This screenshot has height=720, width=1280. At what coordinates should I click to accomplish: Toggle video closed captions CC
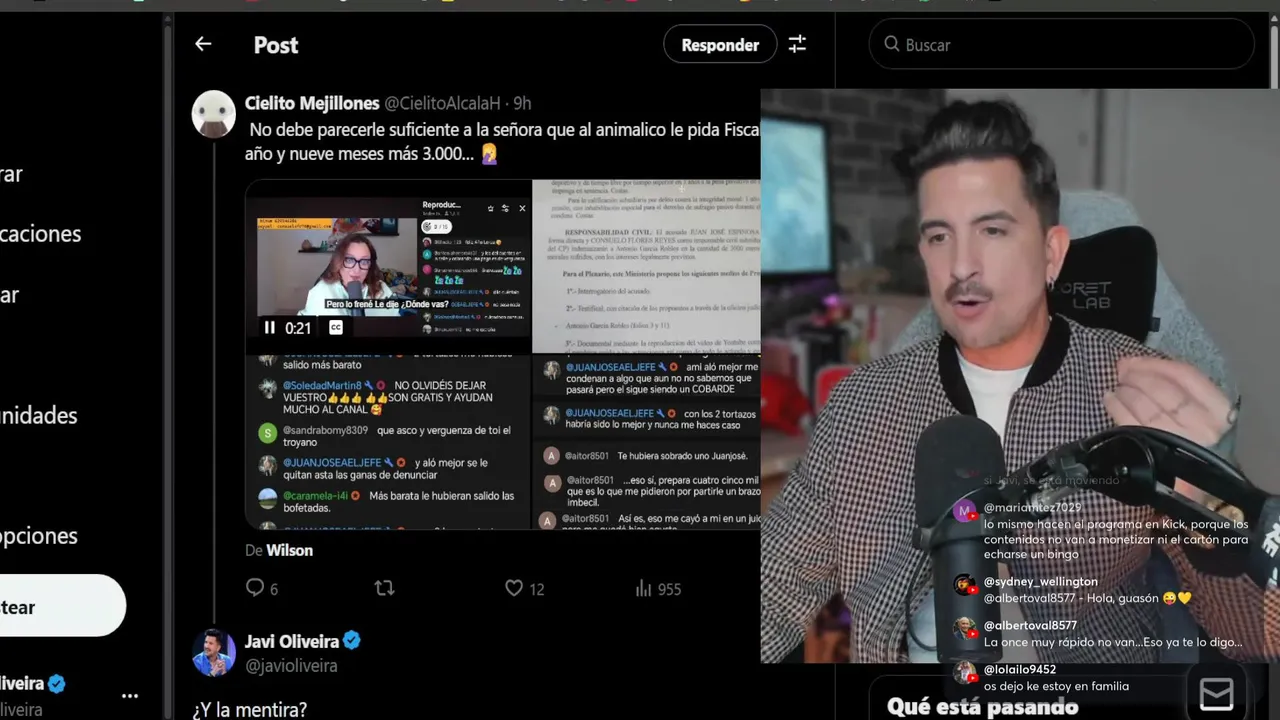coord(336,327)
